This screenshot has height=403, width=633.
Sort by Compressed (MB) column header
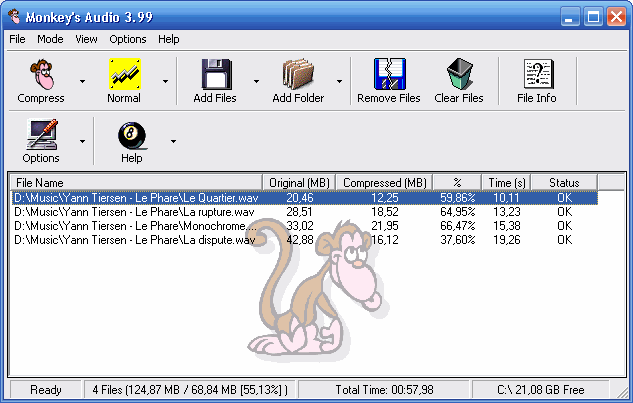(384, 183)
